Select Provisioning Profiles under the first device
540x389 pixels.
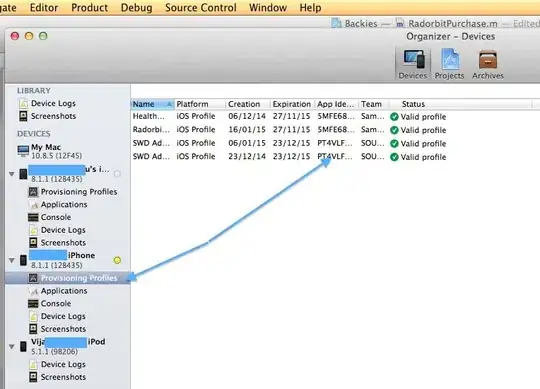coord(79,192)
